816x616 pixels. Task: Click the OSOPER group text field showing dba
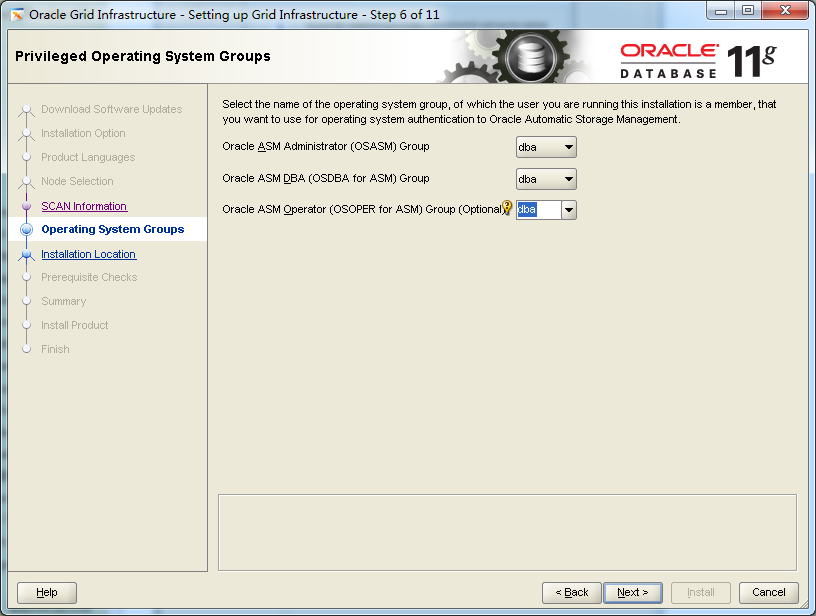[539, 210]
